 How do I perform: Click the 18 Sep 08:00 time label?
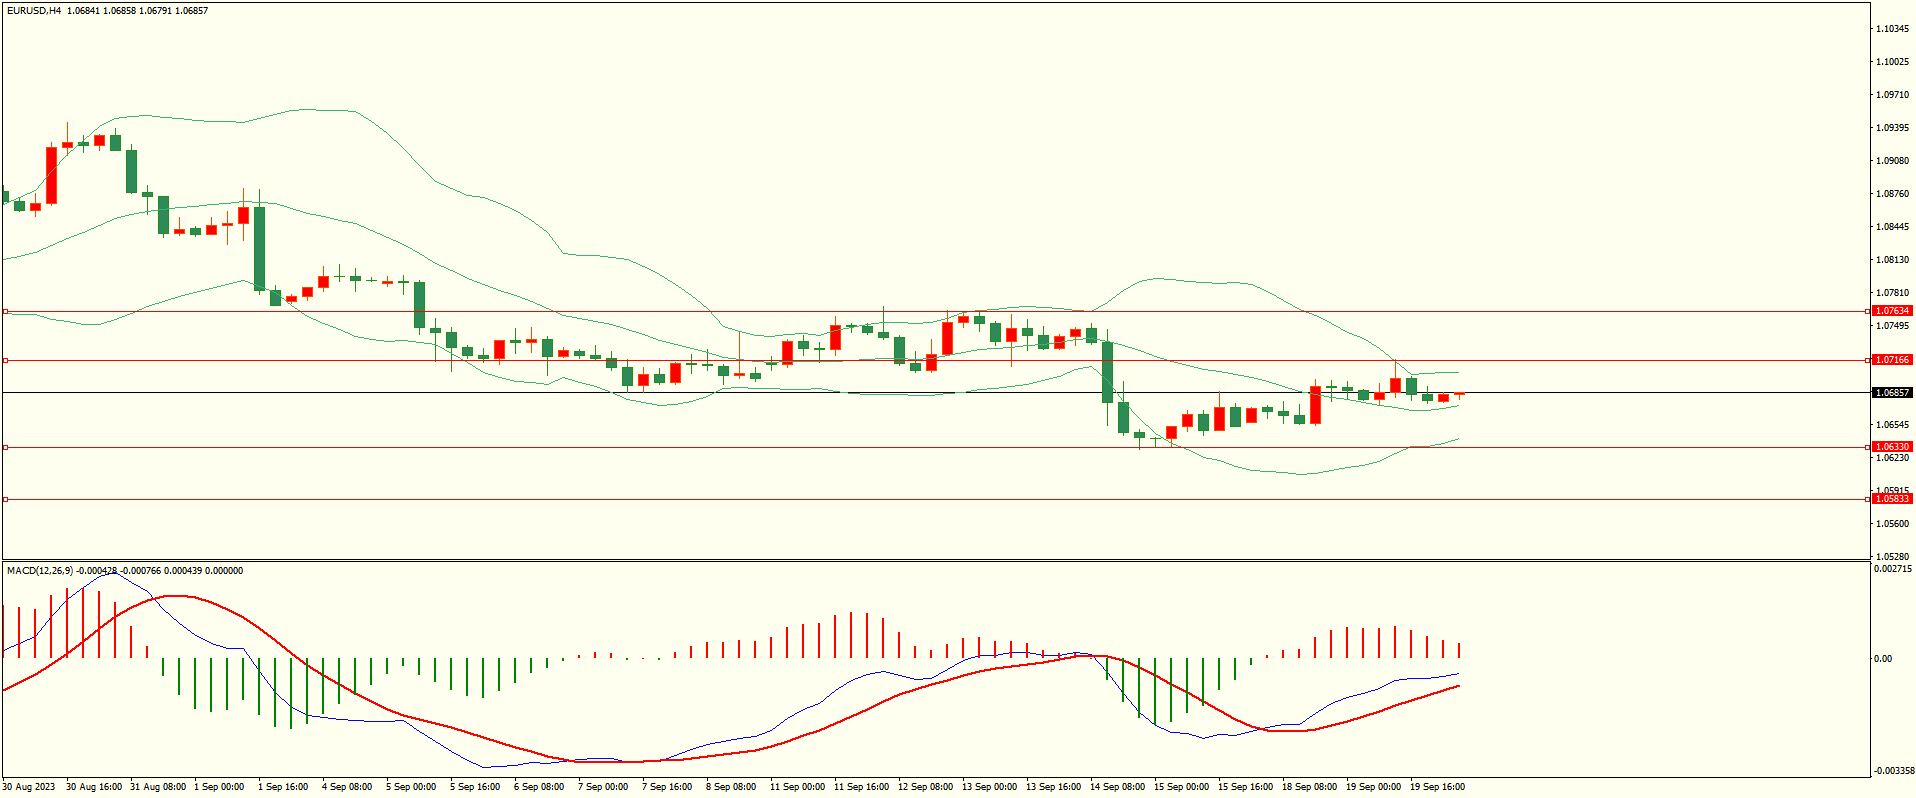point(1310,787)
